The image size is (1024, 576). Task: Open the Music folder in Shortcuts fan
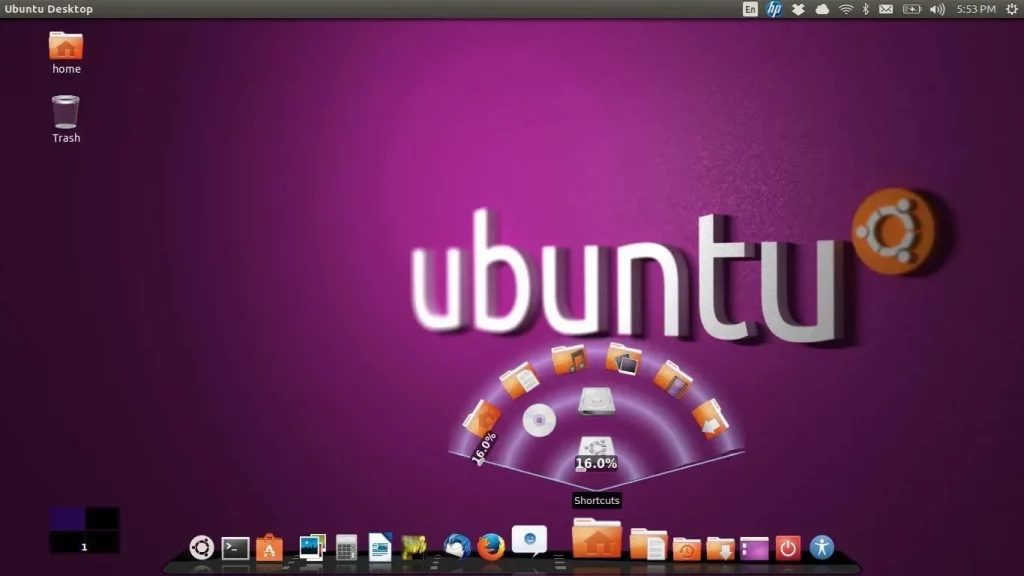[569, 359]
